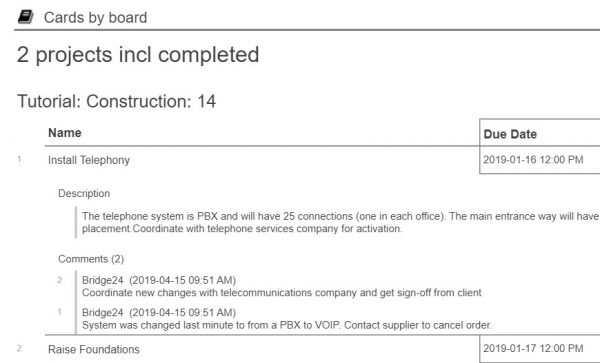This screenshot has height=363, width=600.
Task: Select comment about coordinating with telecommunications company
Action: [282, 293]
